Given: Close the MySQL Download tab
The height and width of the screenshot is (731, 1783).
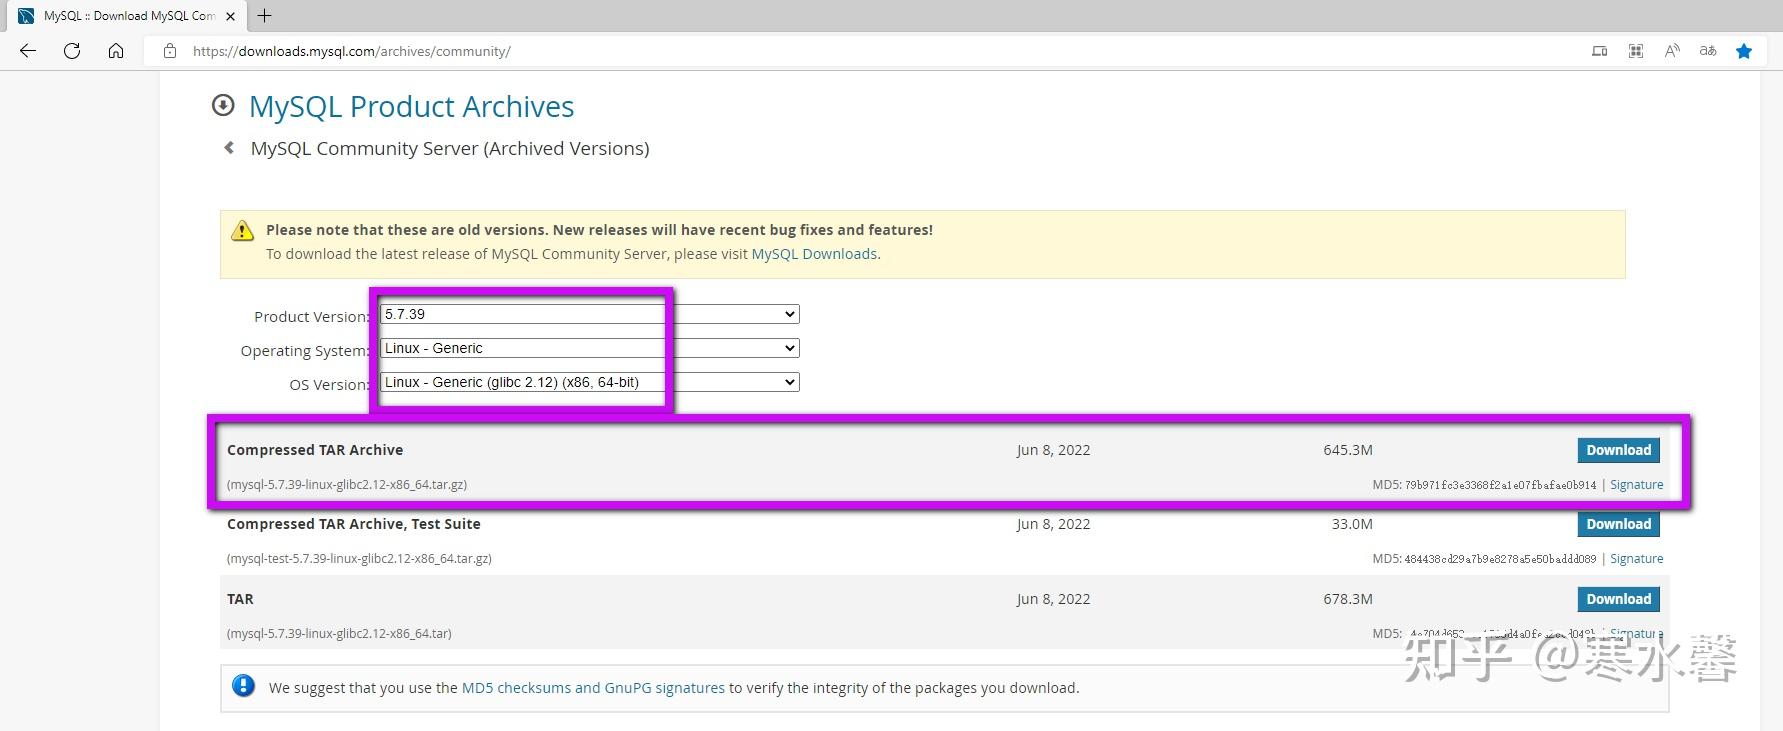Looking at the screenshot, I should [231, 16].
